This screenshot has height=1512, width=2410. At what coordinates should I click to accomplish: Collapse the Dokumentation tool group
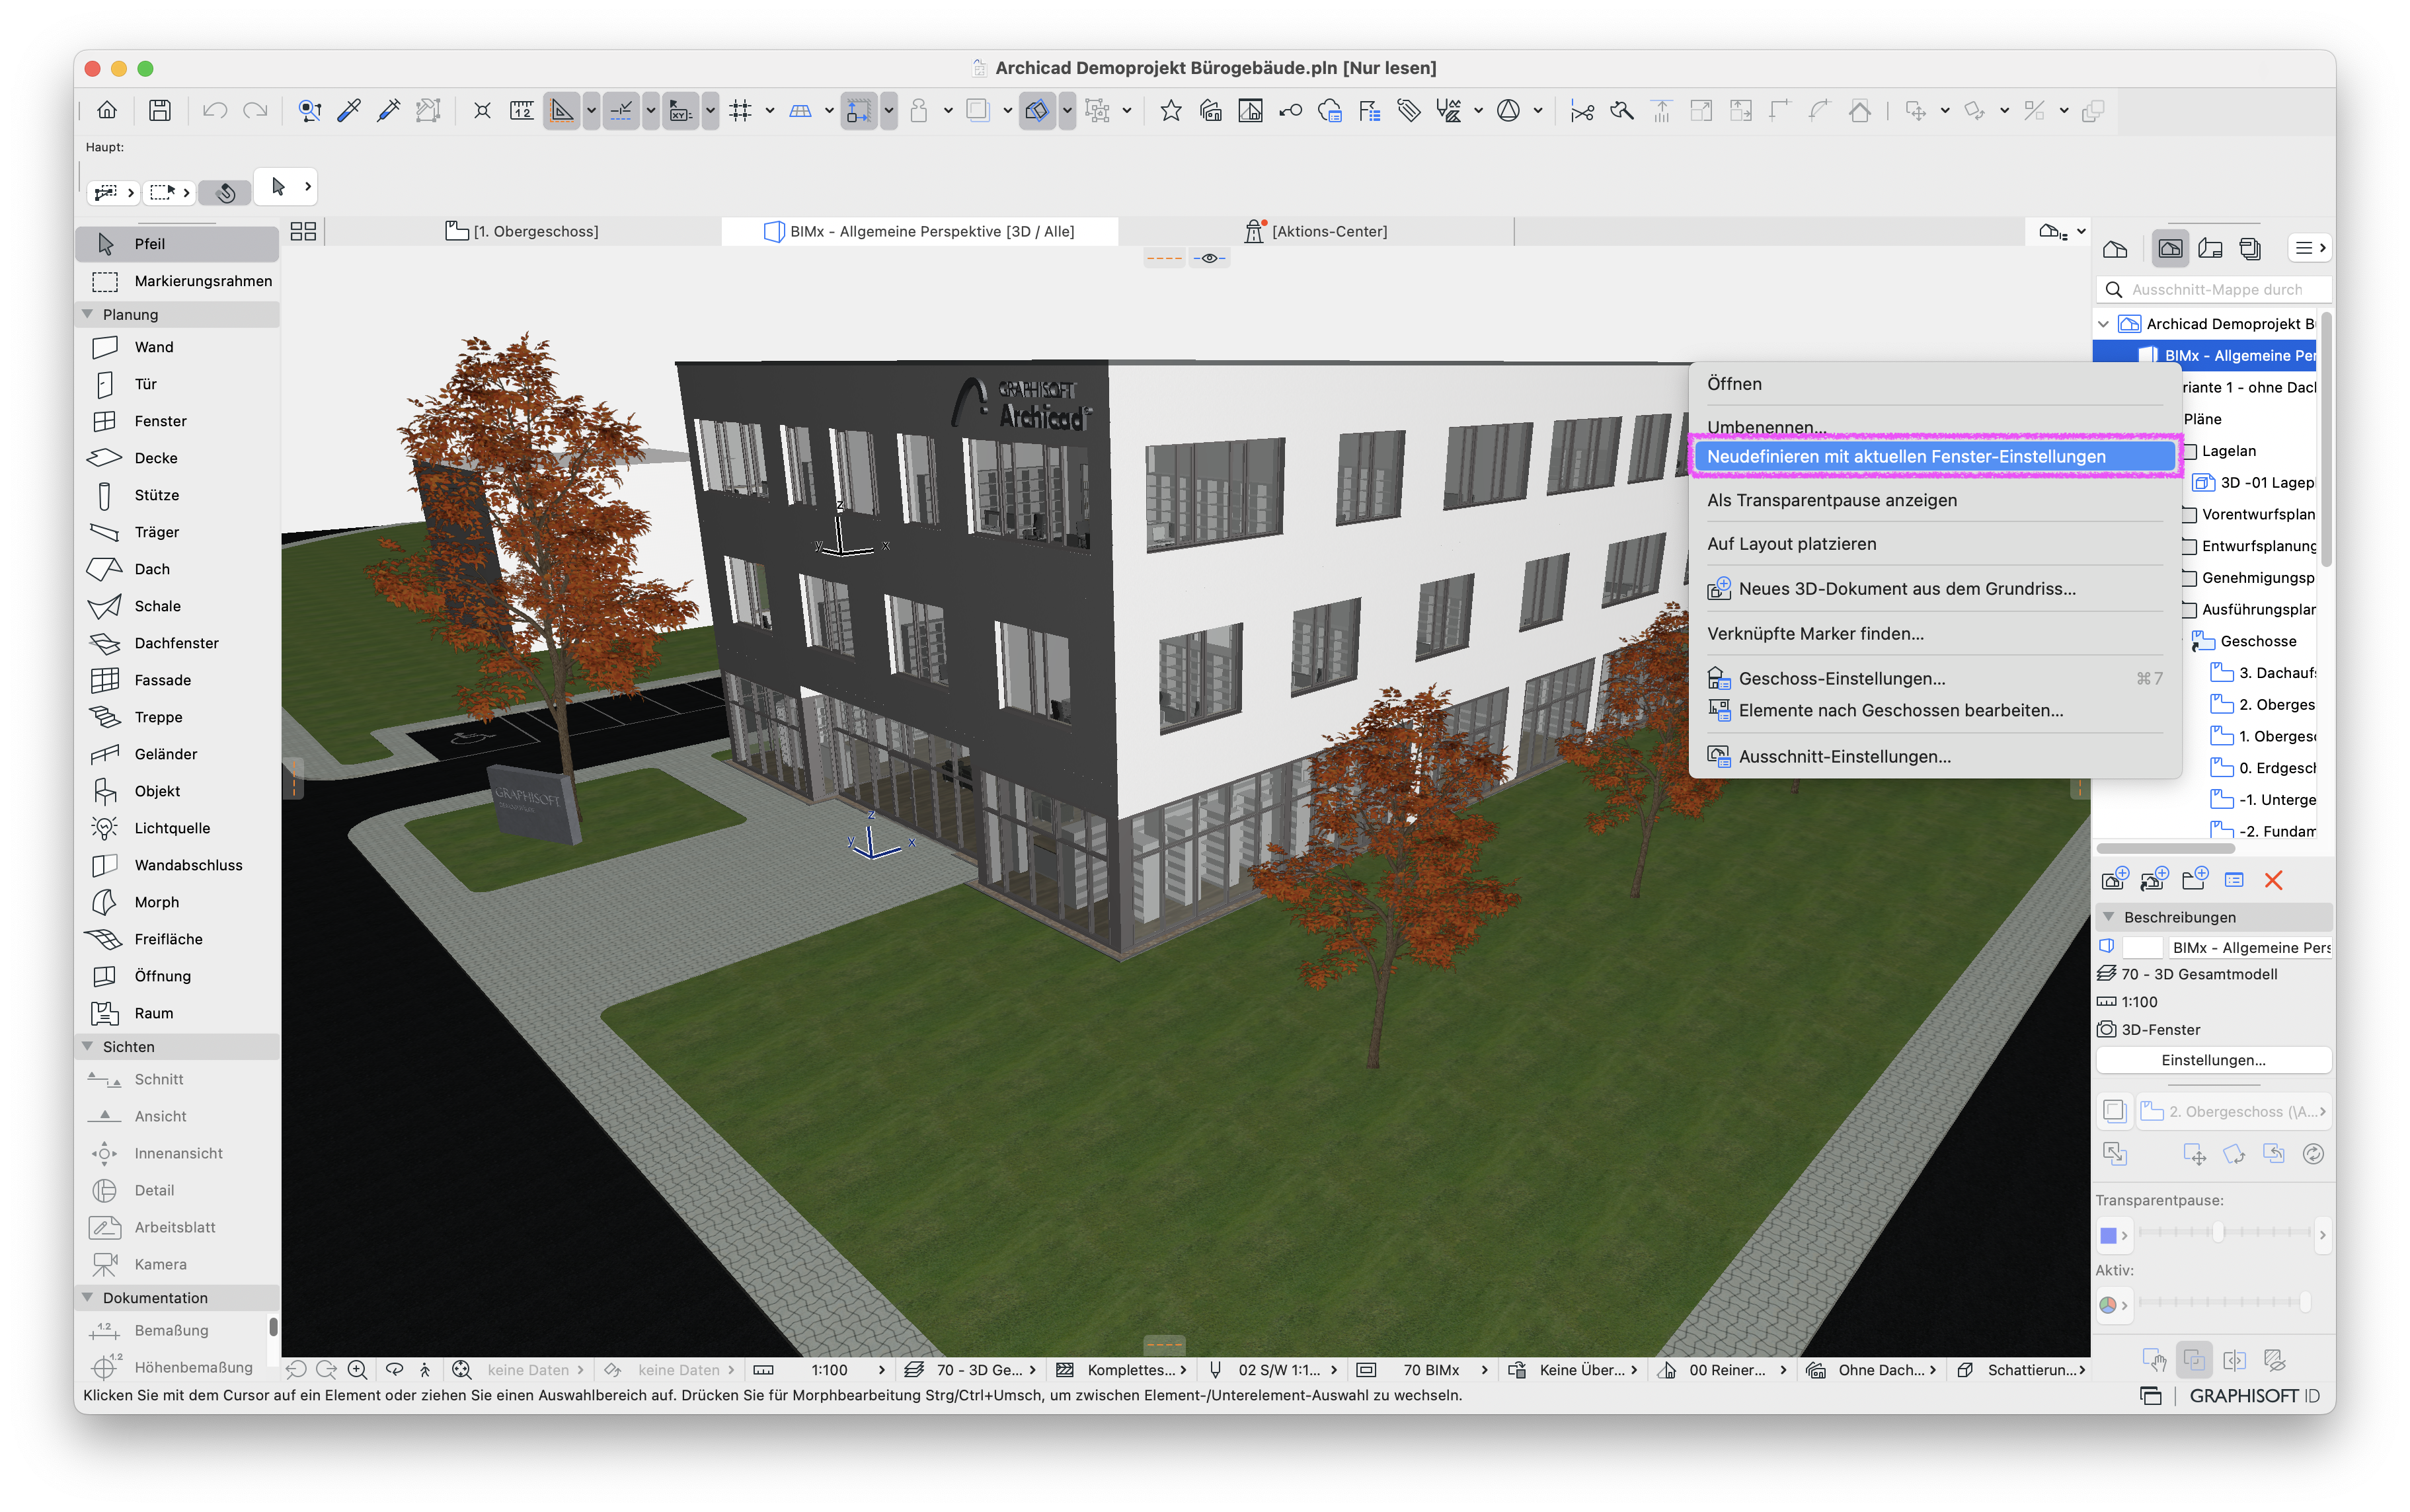(x=88, y=1297)
